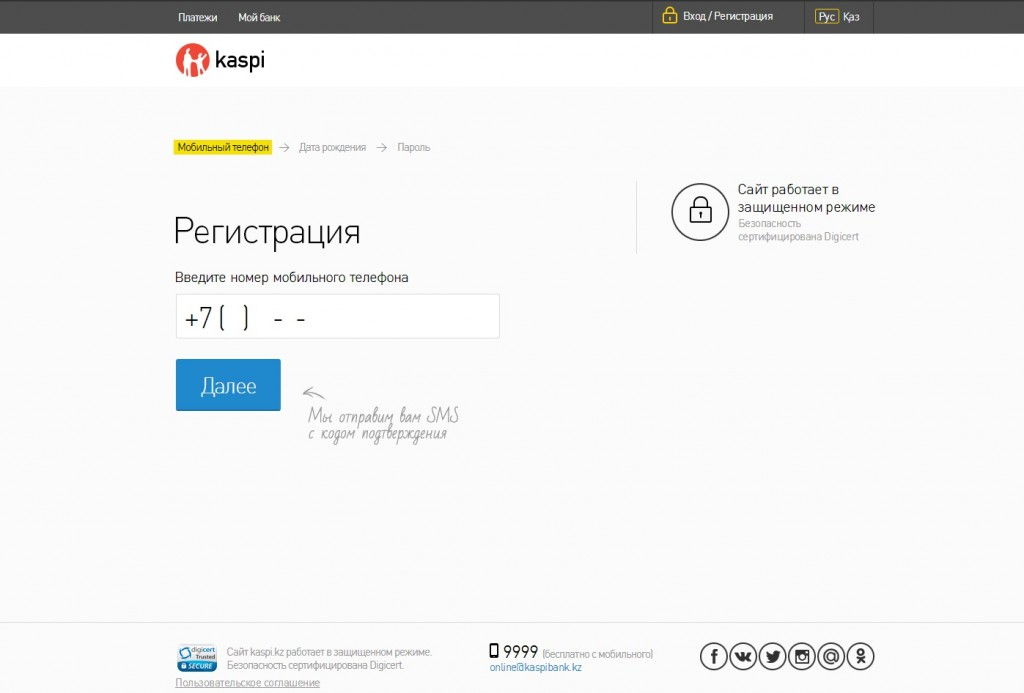Open the Мой банк menu
This screenshot has height=693, width=1024.
click(x=259, y=17)
